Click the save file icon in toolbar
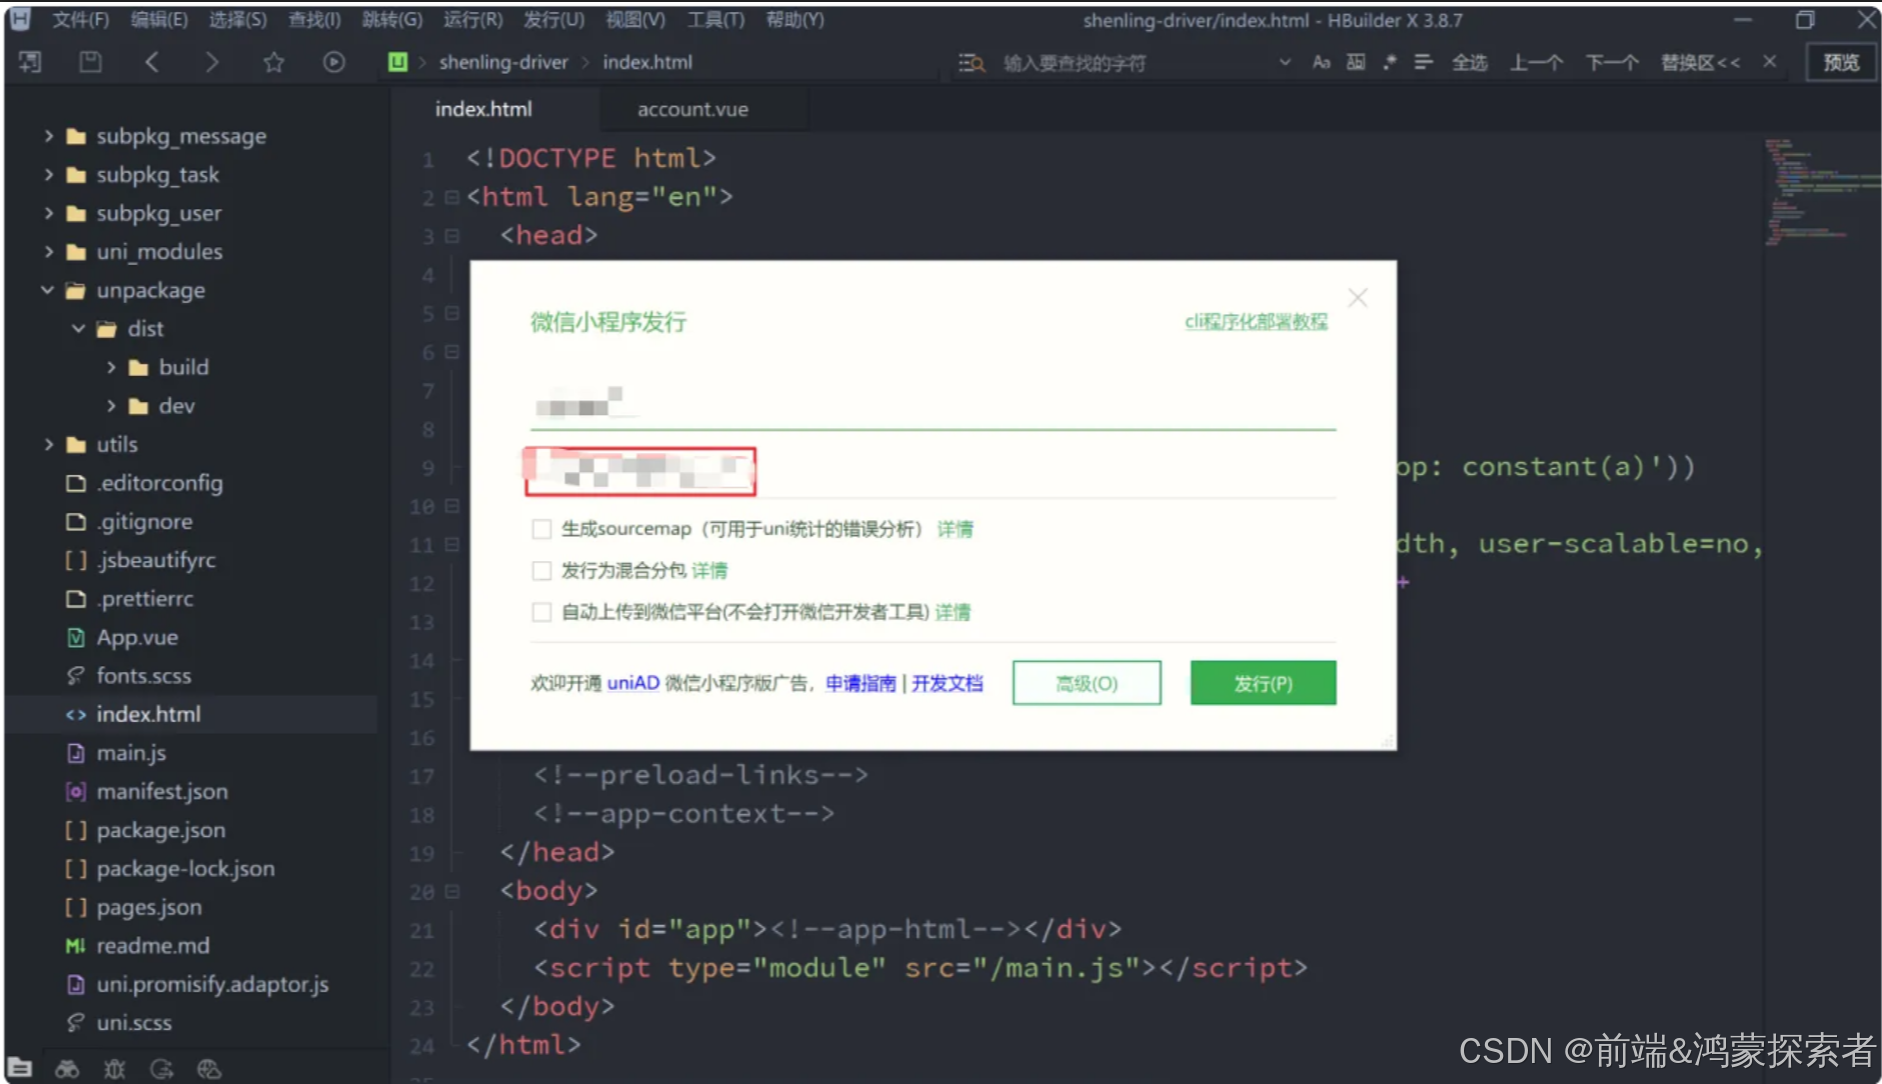This screenshot has width=1882, height=1084. (x=90, y=62)
